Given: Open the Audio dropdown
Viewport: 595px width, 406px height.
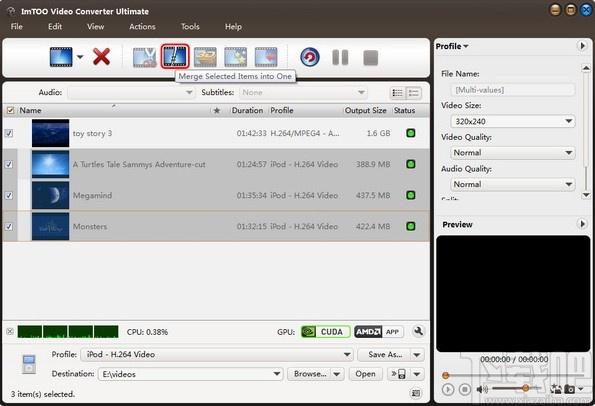Looking at the screenshot, I should (x=131, y=93).
